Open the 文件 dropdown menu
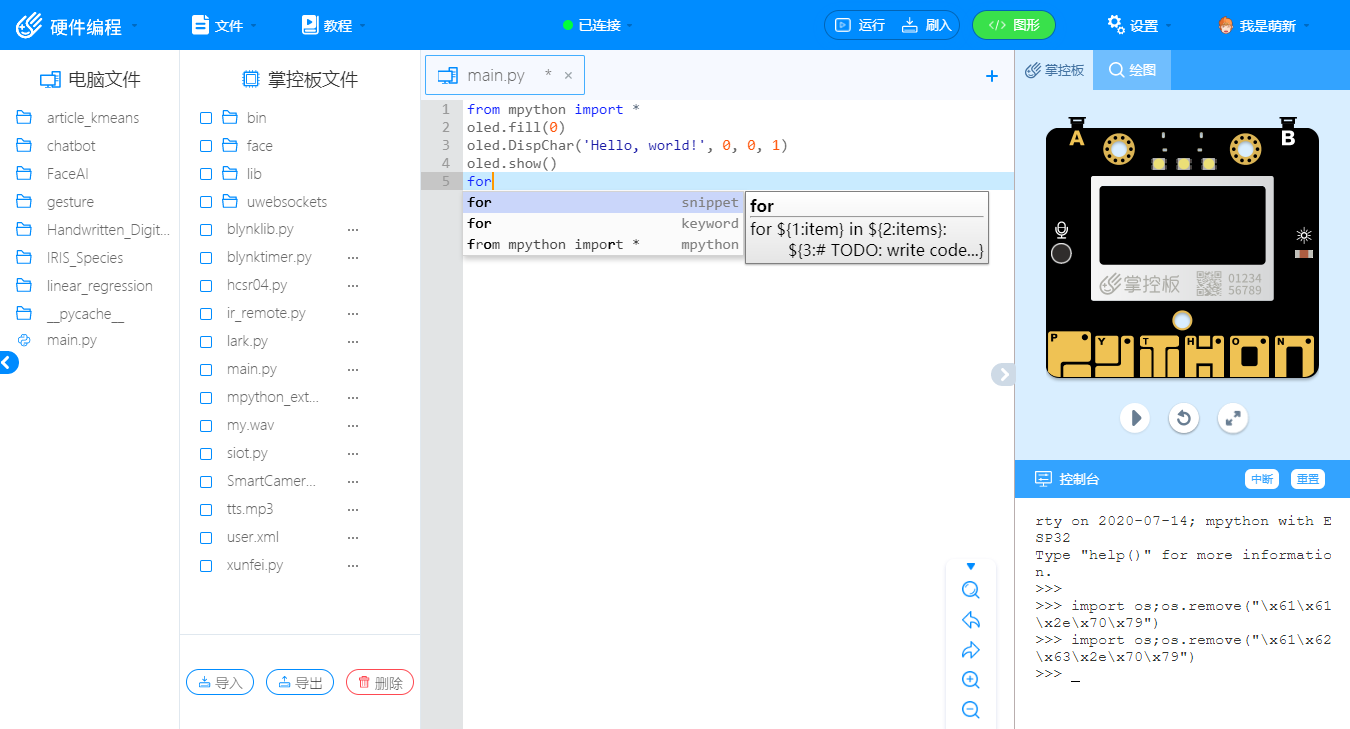 point(224,25)
